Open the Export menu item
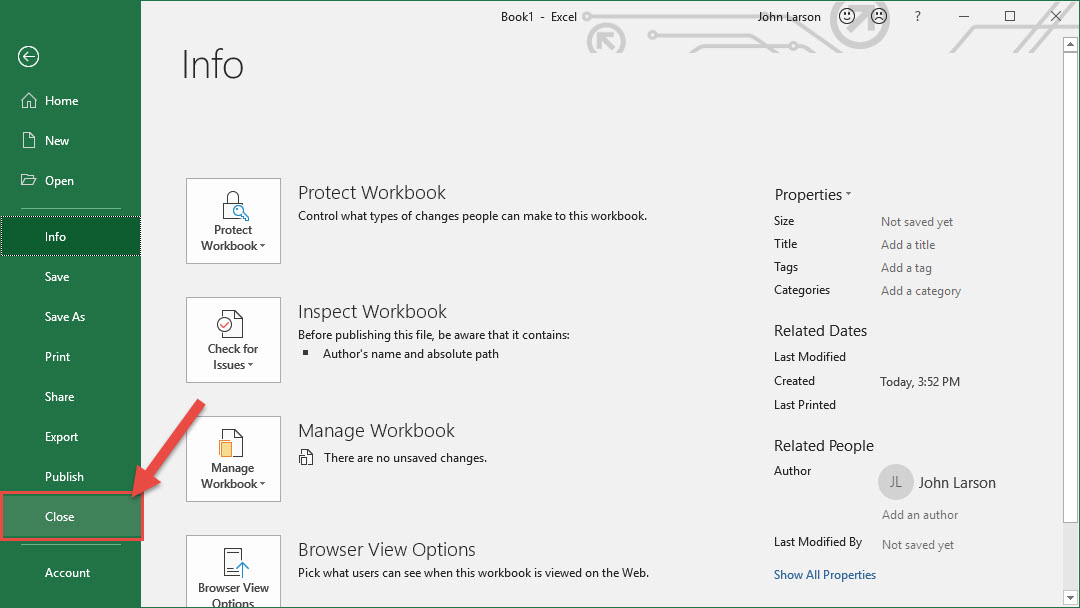 click(61, 437)
